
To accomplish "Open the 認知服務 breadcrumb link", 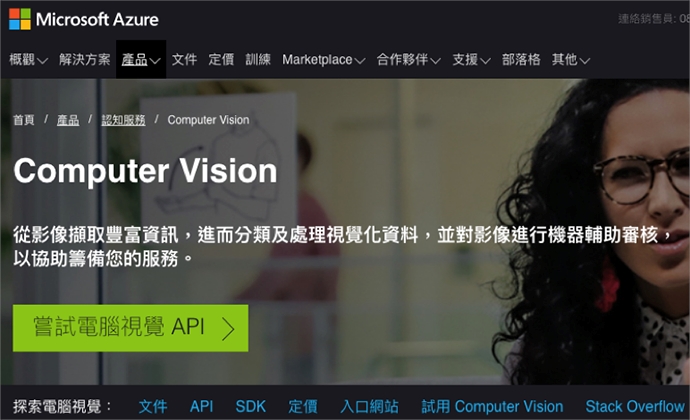I will point(123,120).
